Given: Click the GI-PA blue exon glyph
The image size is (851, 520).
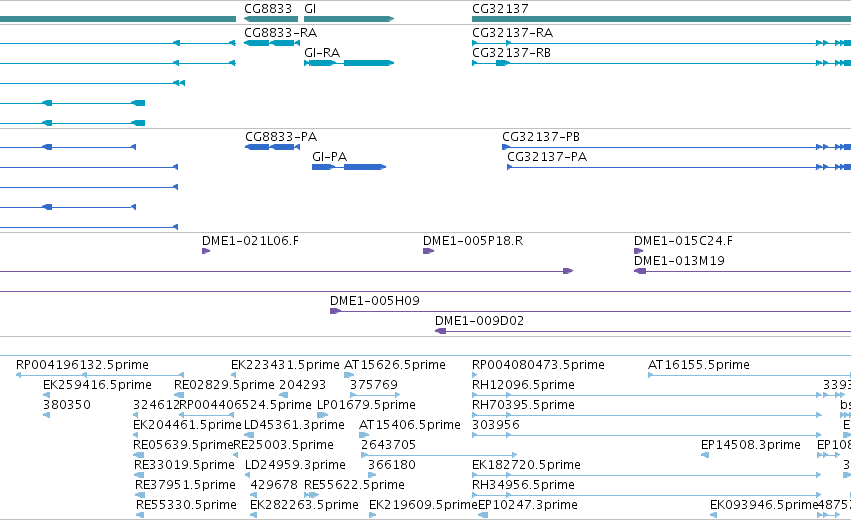Looking at the screenshot, I should (x=349, y=167).
